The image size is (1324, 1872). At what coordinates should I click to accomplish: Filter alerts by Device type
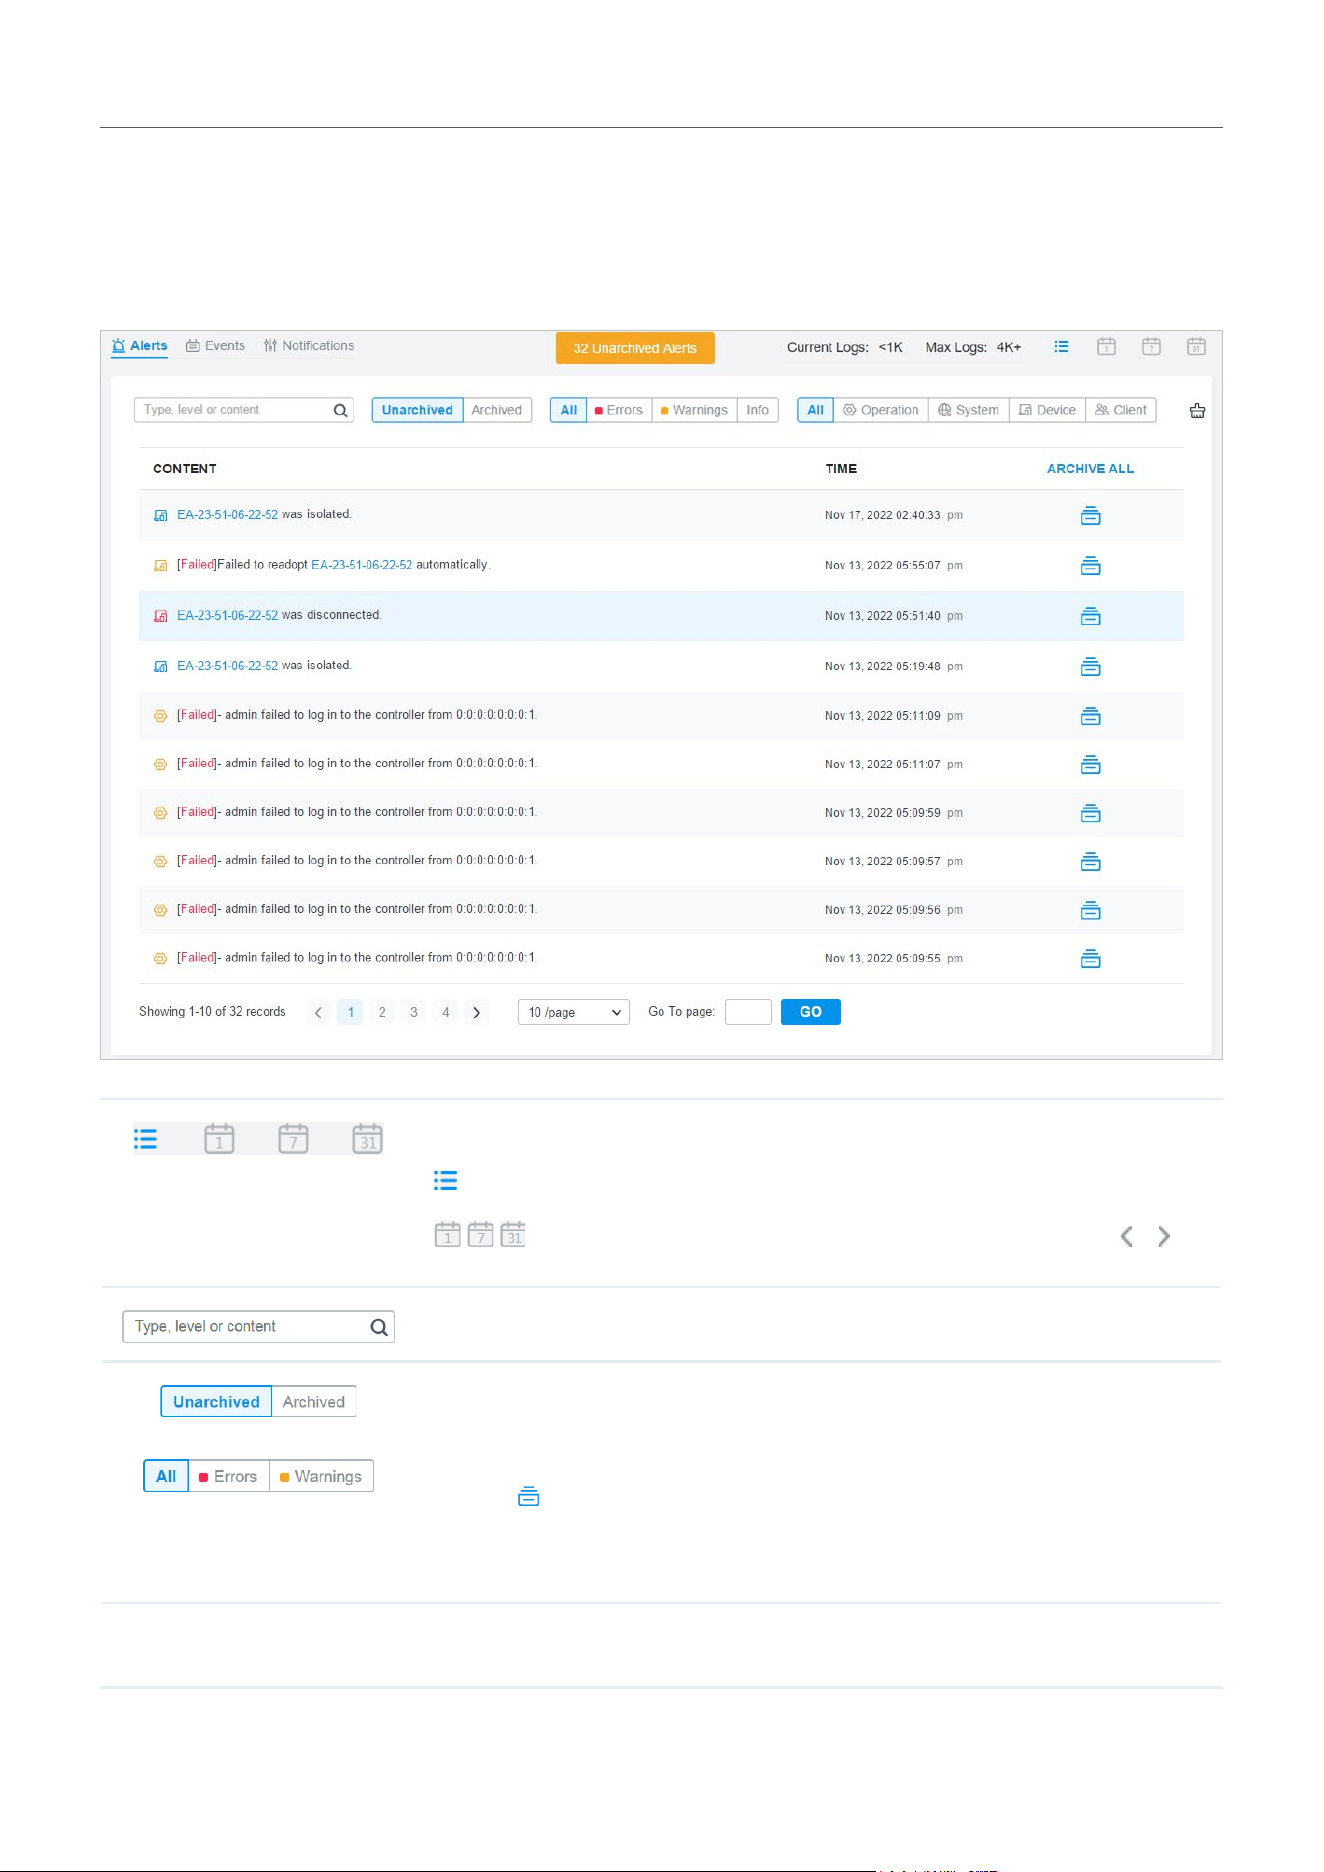(1047, 410)
